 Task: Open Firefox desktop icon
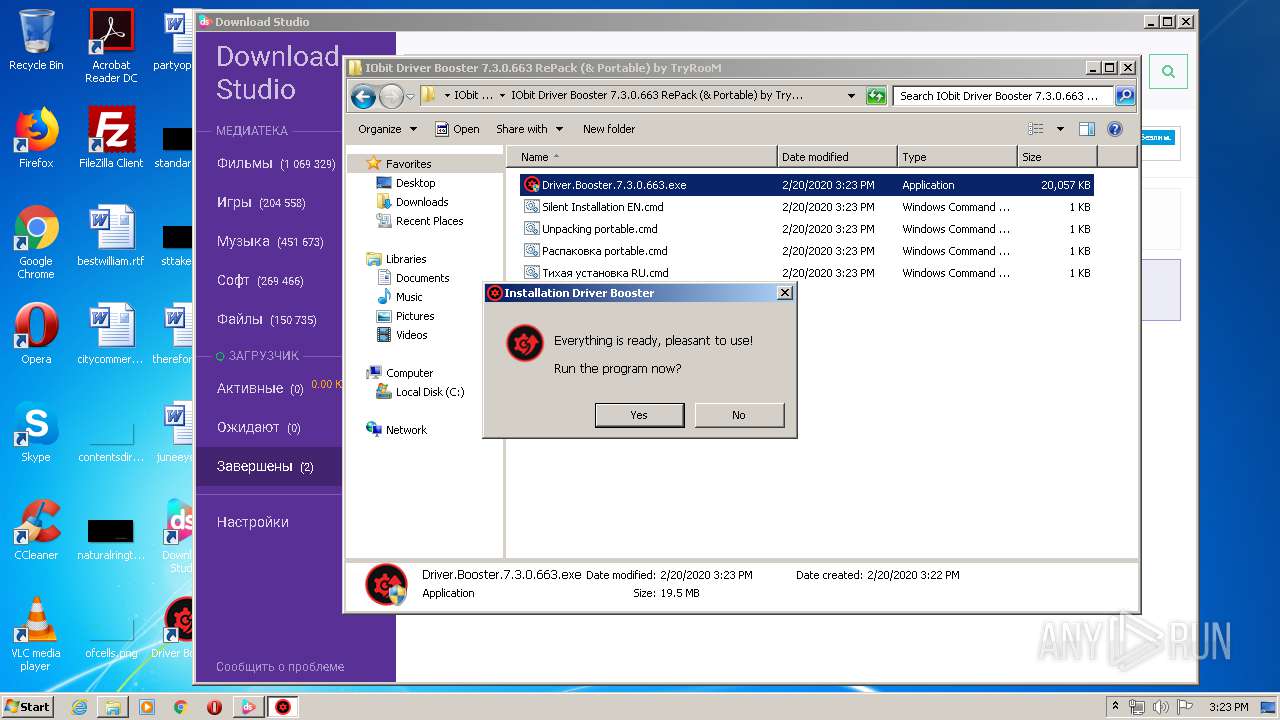(x=36, y=138)
